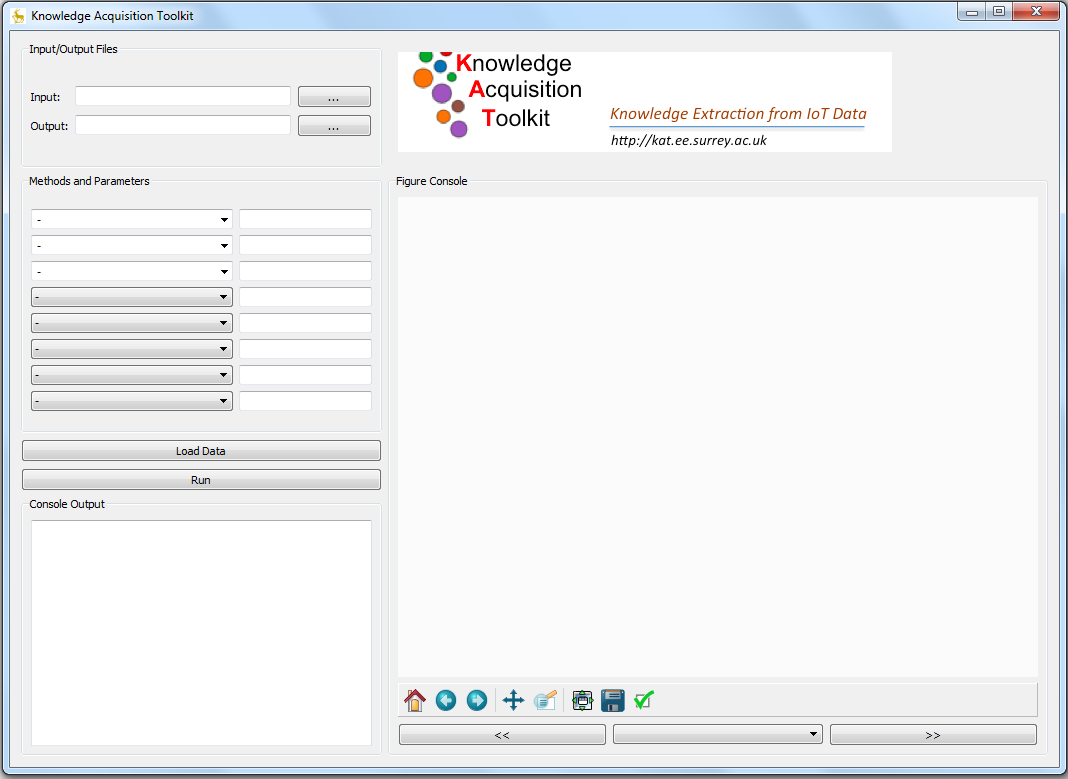Show previous figure with << button
The height and width of the screenshot is (779, 1068).
(502, 734)
